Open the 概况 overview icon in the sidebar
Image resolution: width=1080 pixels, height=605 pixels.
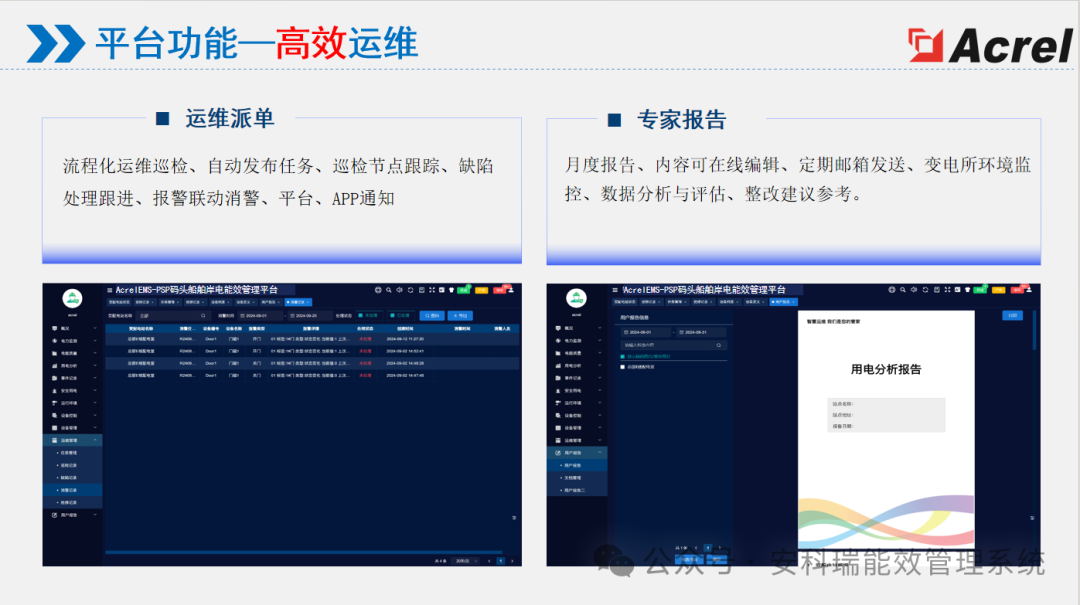tap(55, 328)
